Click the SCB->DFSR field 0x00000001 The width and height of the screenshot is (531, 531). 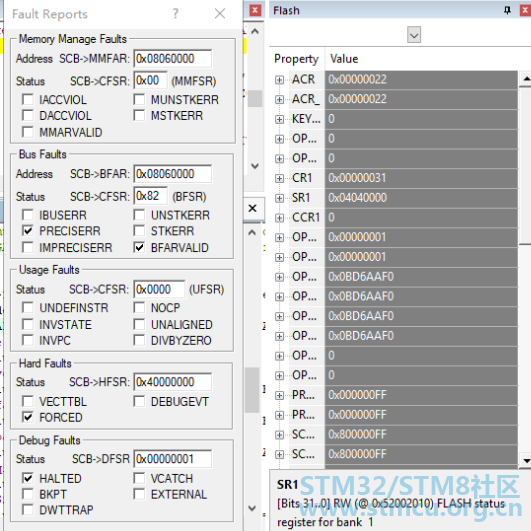(x=173, y=459)
